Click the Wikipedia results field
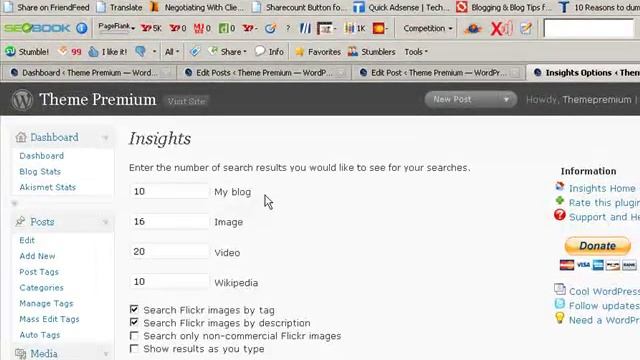The width and height of the screenshot is (640, 360). (169, 282)
